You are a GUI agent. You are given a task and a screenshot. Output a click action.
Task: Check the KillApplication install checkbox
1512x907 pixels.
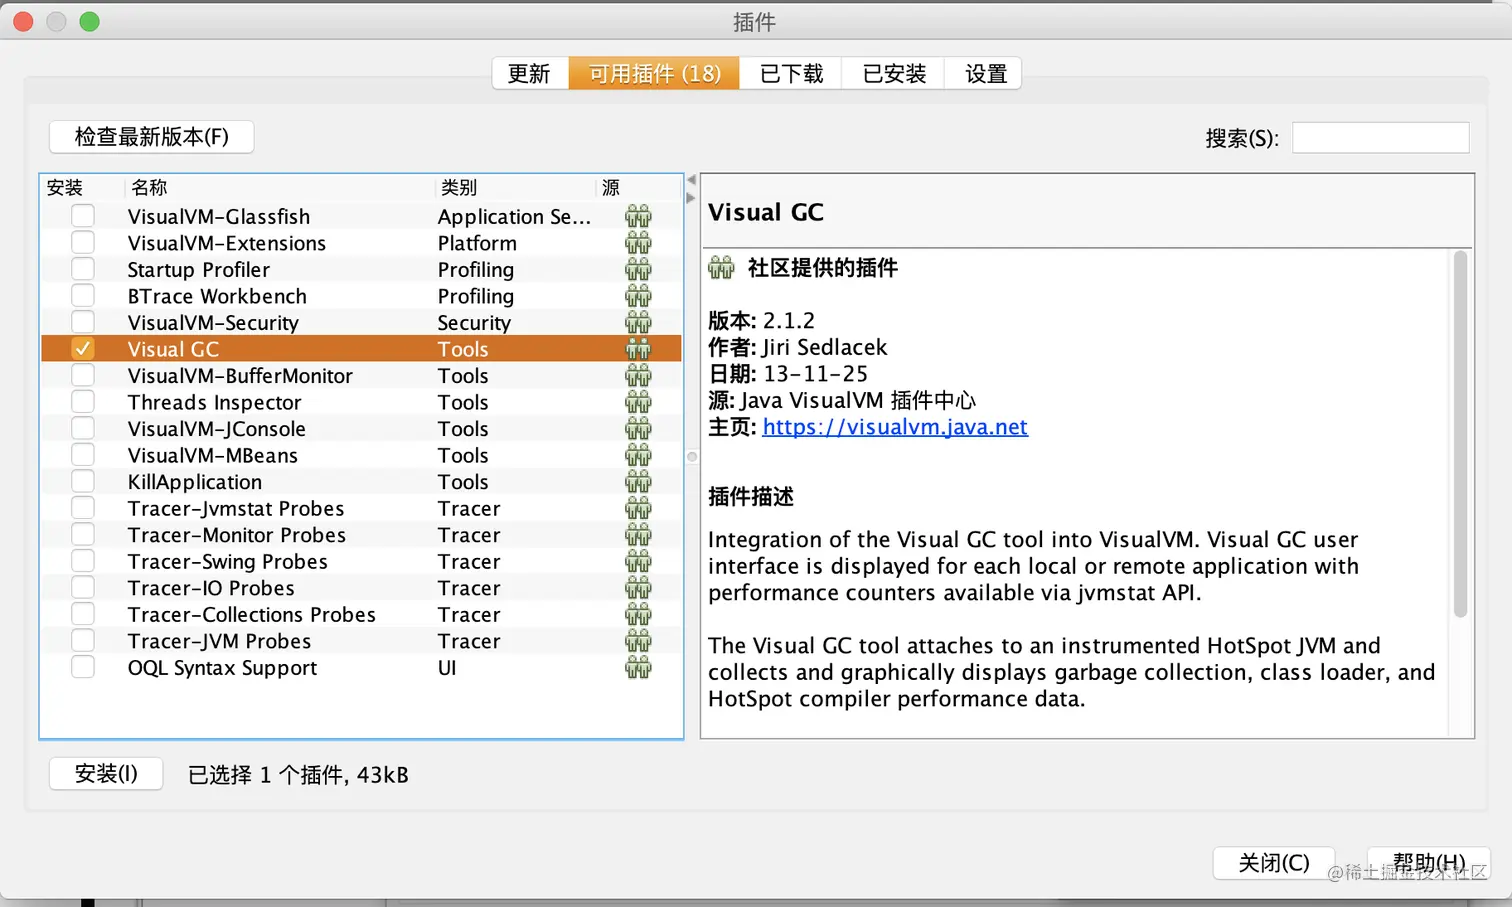pyautogui.click(x=83, y=481)
